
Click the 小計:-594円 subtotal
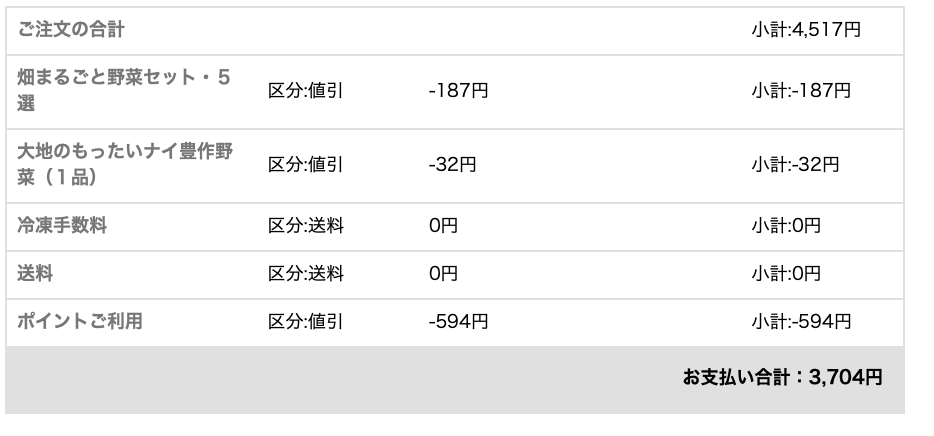pos(801,321)
